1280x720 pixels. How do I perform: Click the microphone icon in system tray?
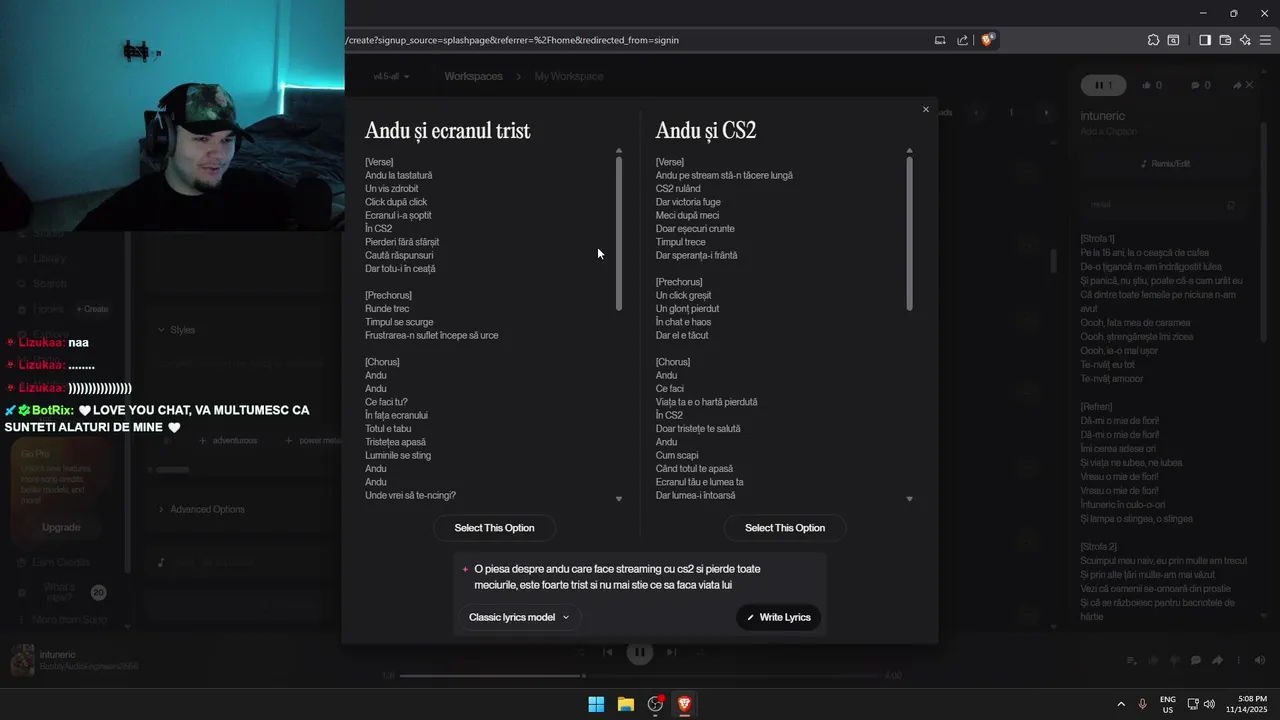(x=1142, y=704)
